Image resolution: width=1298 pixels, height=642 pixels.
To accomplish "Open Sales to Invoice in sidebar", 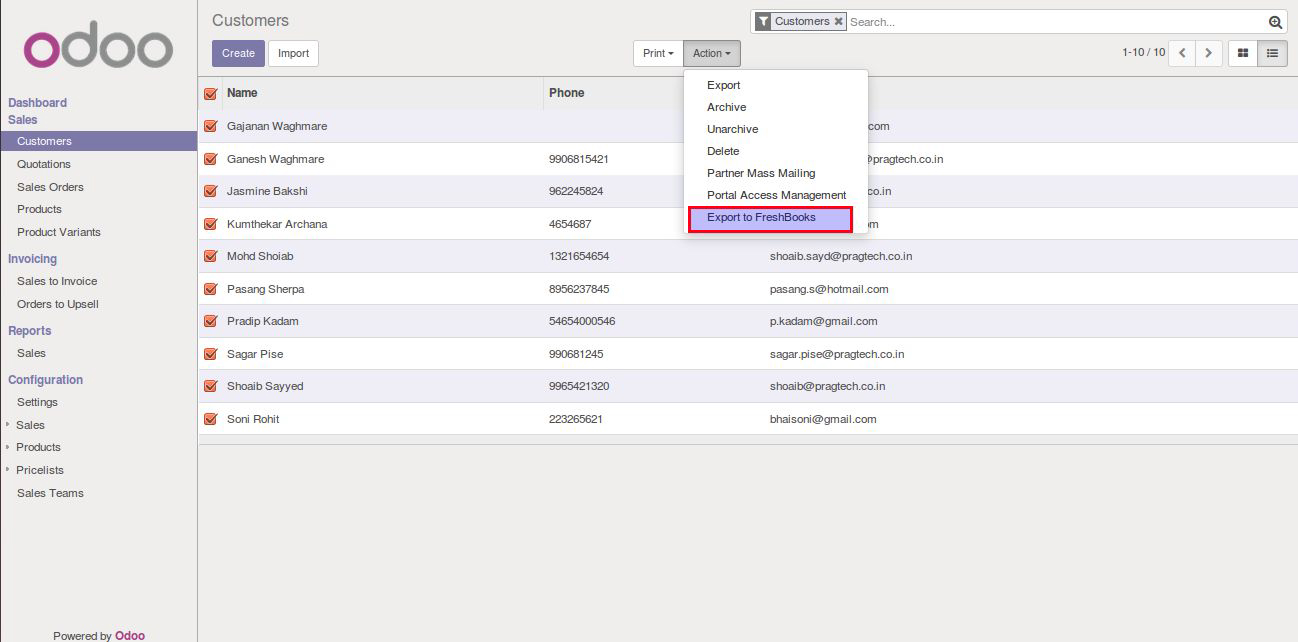I will (57, 281).
